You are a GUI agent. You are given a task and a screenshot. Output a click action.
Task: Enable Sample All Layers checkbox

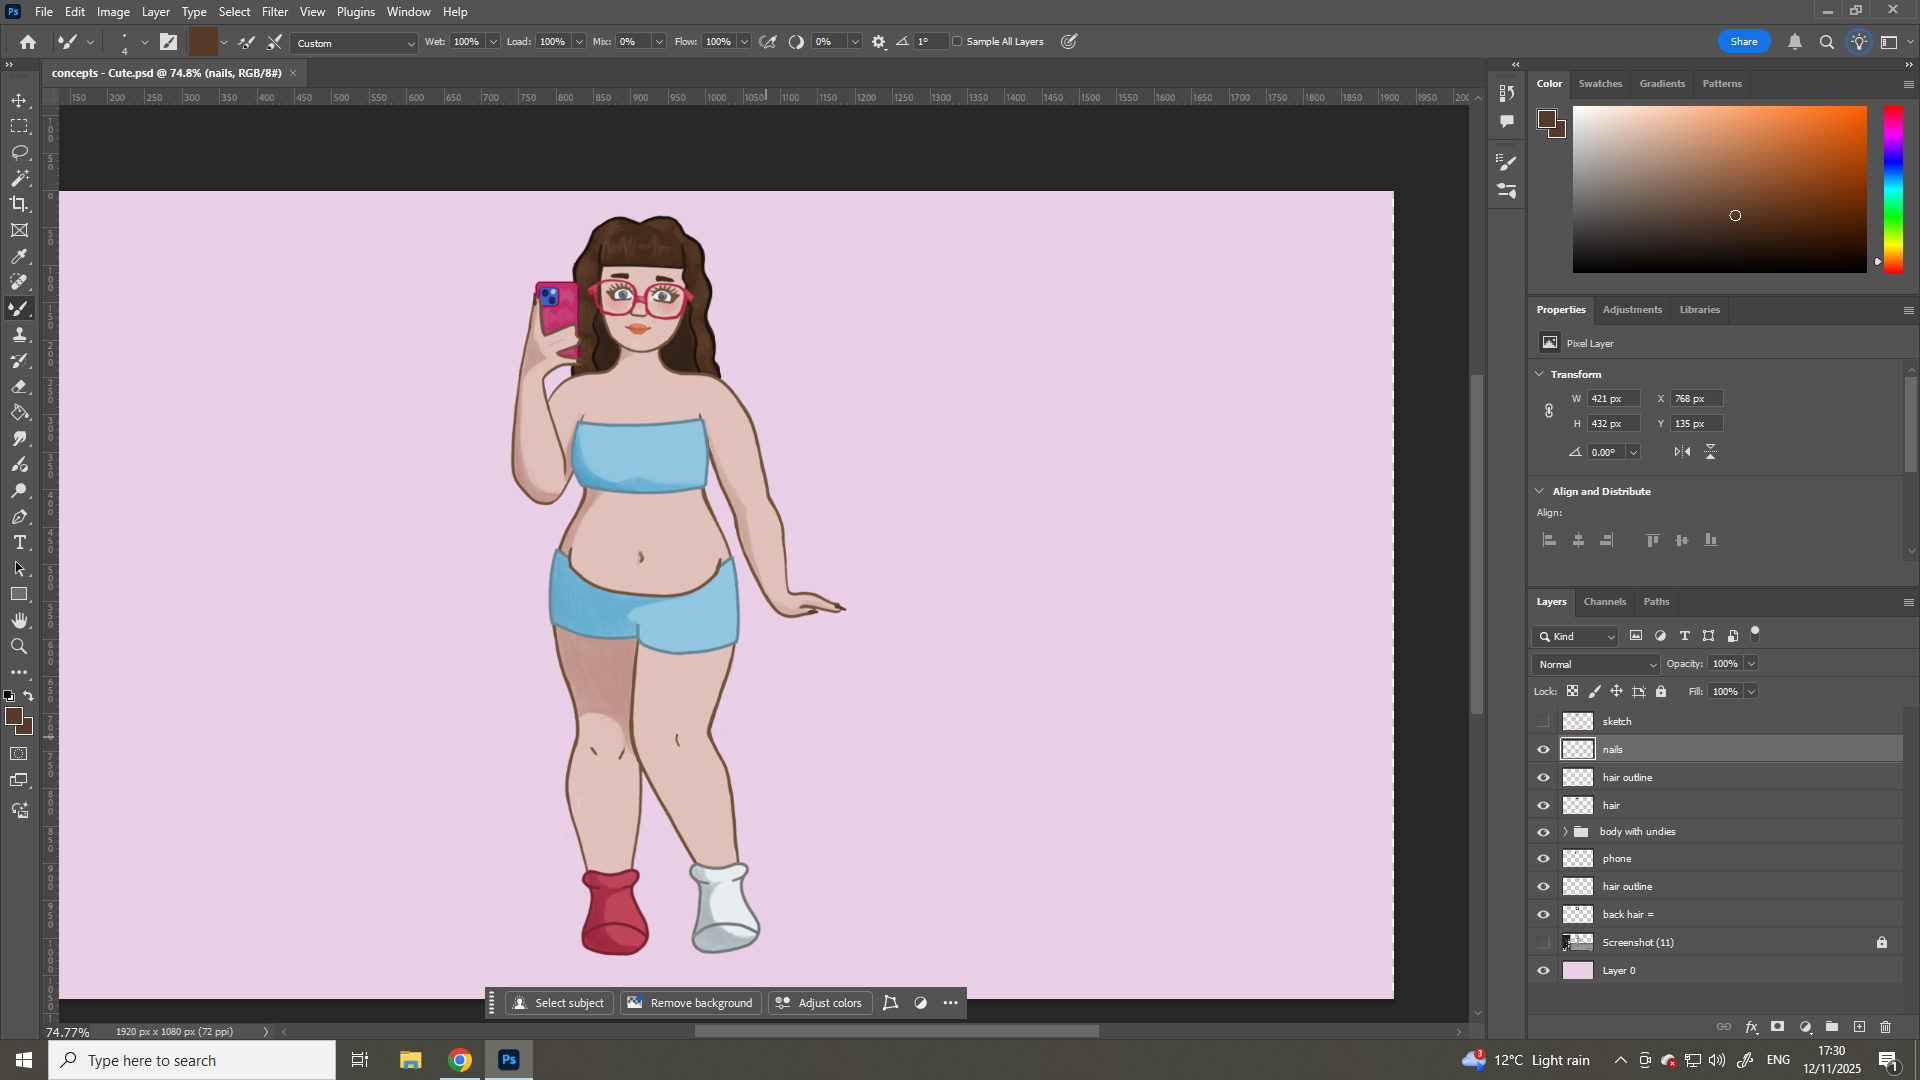point(957,42)
